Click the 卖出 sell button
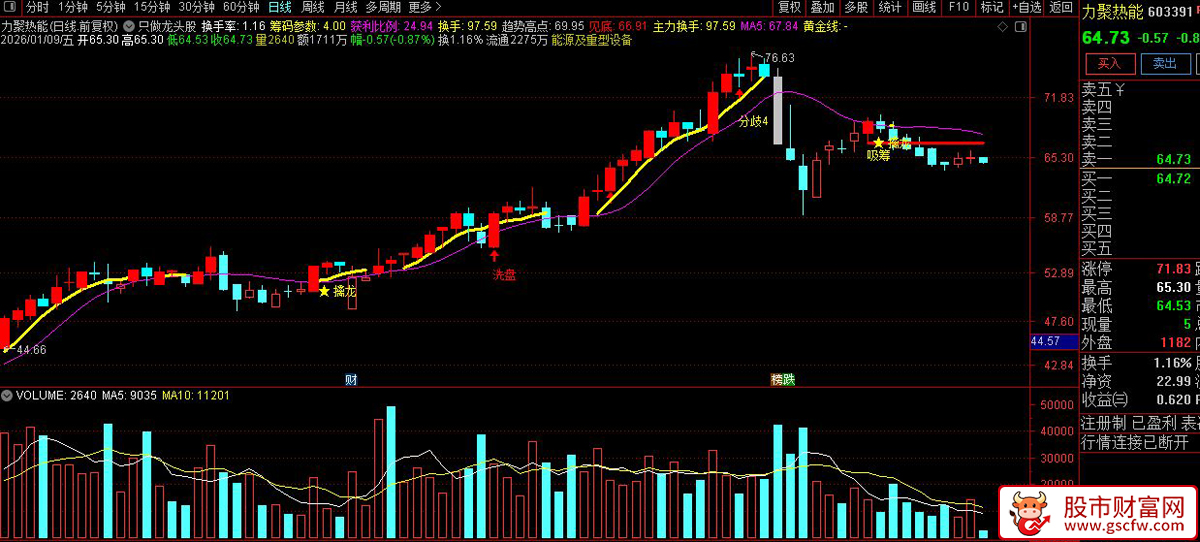 1165,64
